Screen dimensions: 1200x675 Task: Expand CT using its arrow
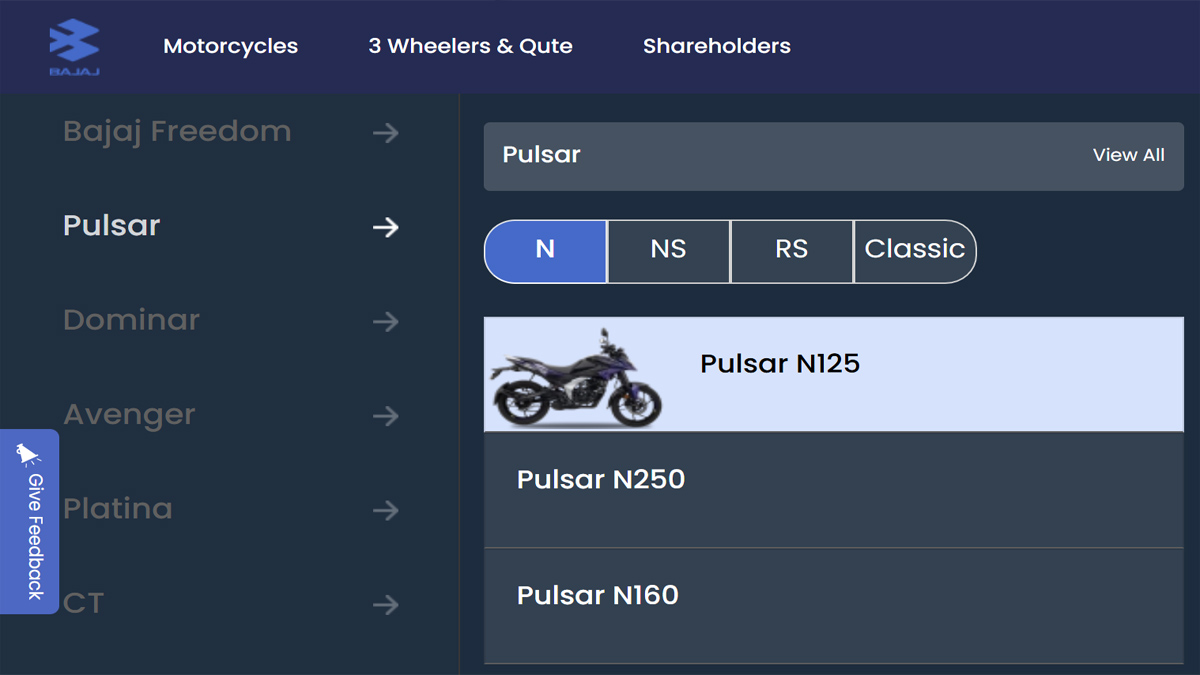(386, 605)
